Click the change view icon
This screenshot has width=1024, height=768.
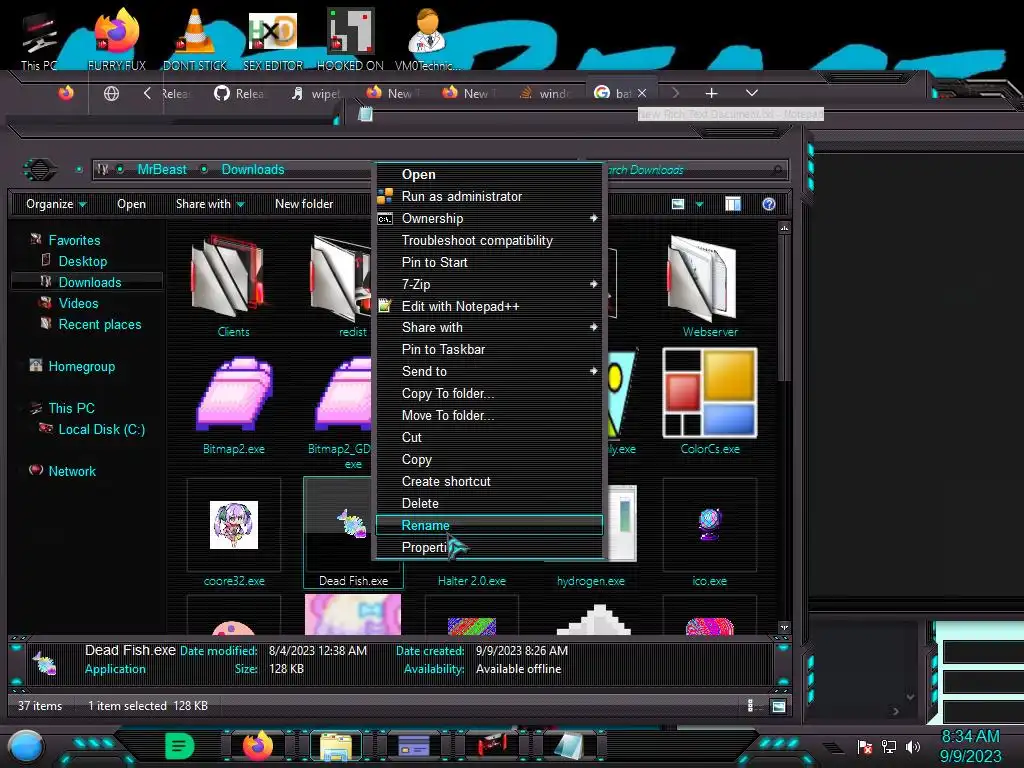678,204
